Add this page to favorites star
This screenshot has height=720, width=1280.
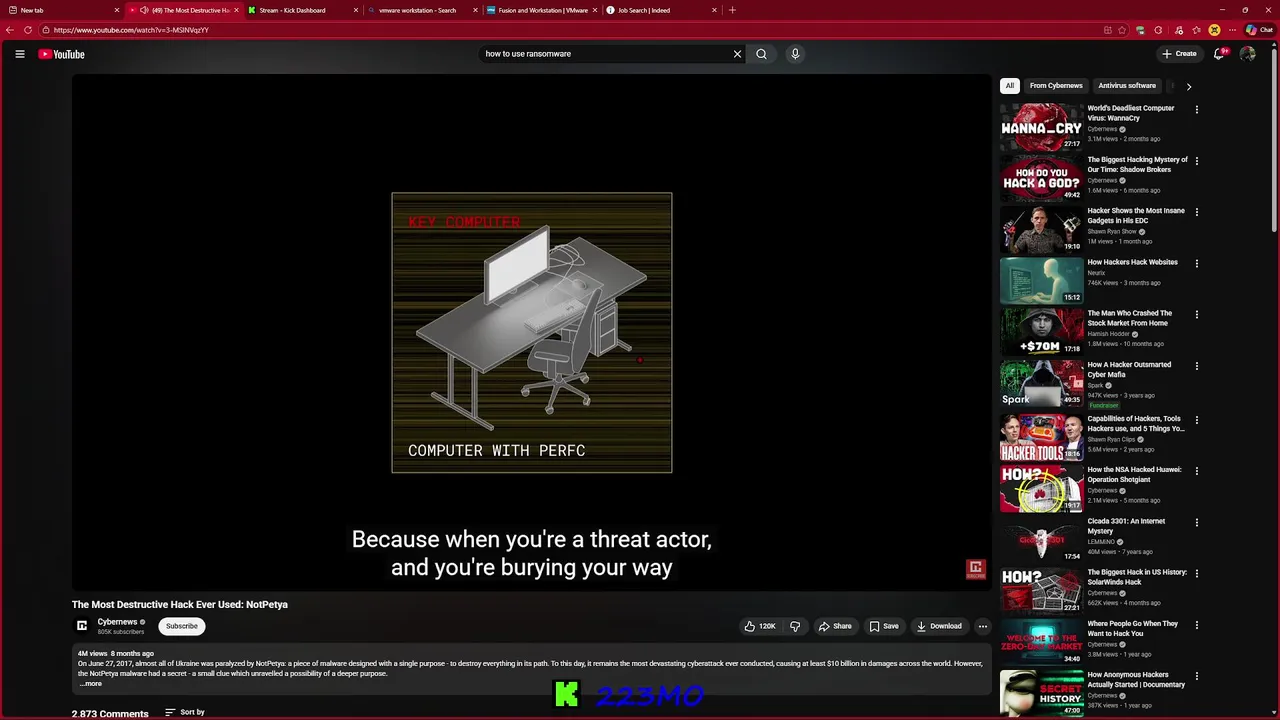click(1123, 30)
